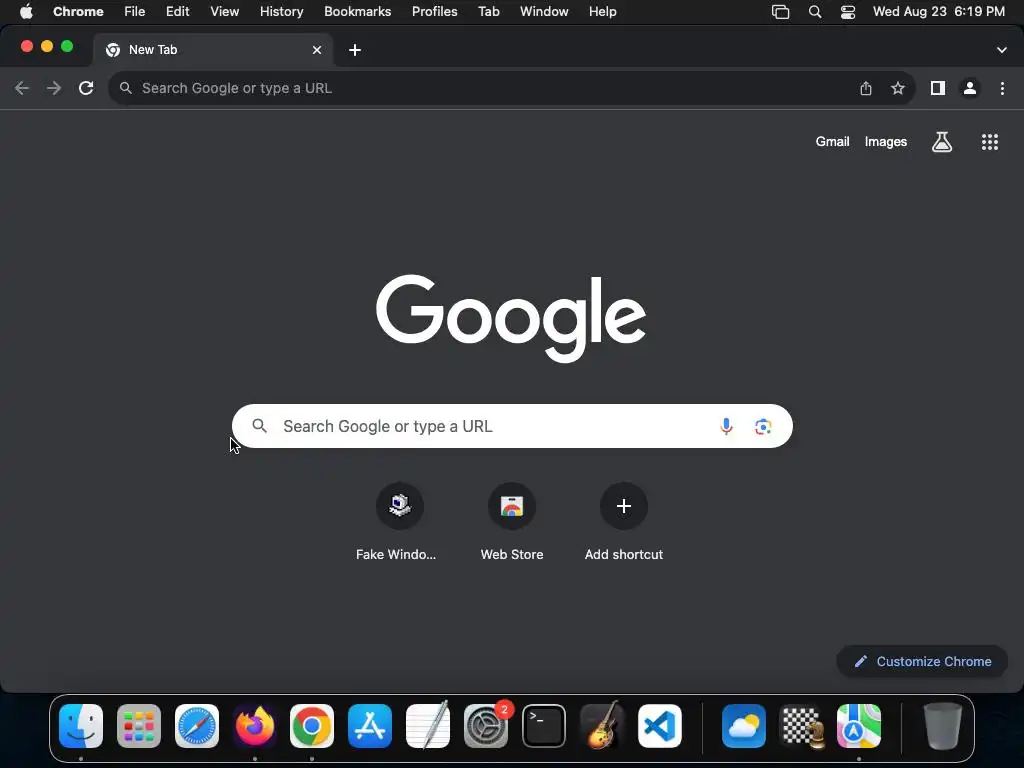Open the Images link
The width and height of the screenshot is (1024, 768).
coord(886,142)
